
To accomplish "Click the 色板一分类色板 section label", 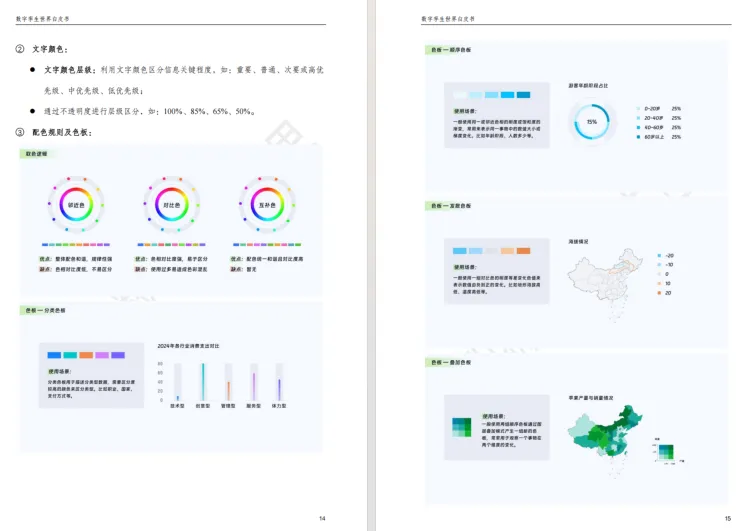I will coord(45,310).
